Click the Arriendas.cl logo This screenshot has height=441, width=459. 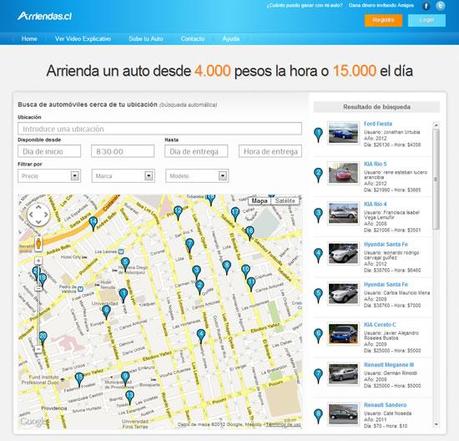[45, 16]
